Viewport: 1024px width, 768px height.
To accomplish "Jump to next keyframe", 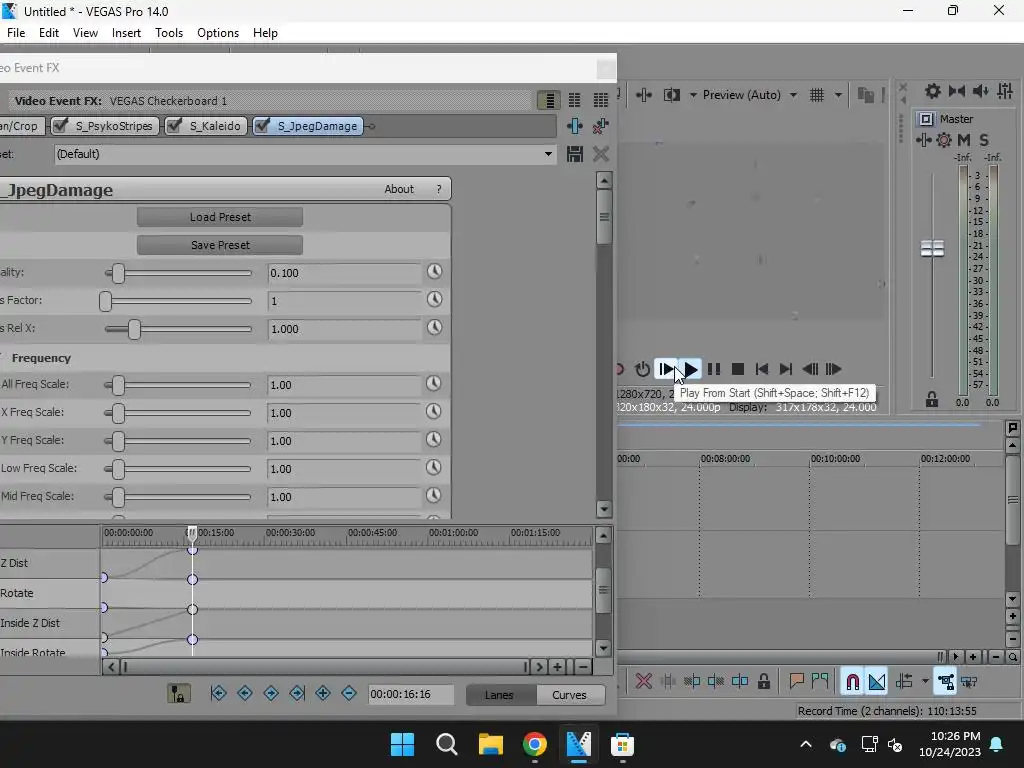I will [271, 694].
